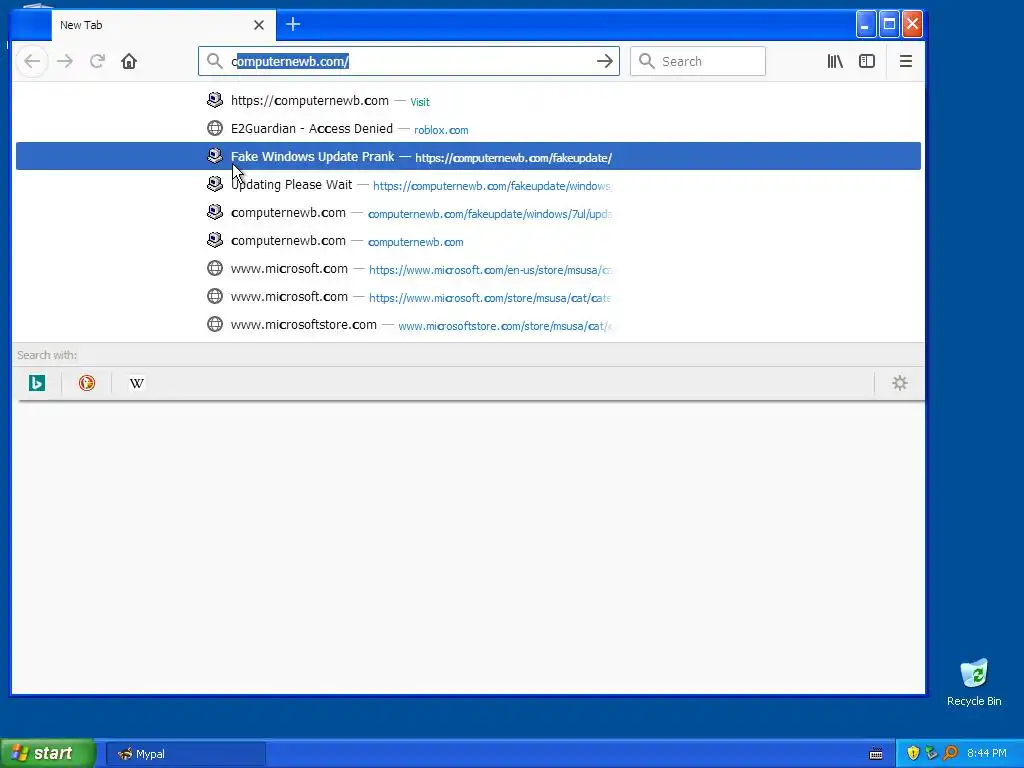This screenshot has width=1024, height=768.
Task: Click the address bar URL field
Action: 409,61
